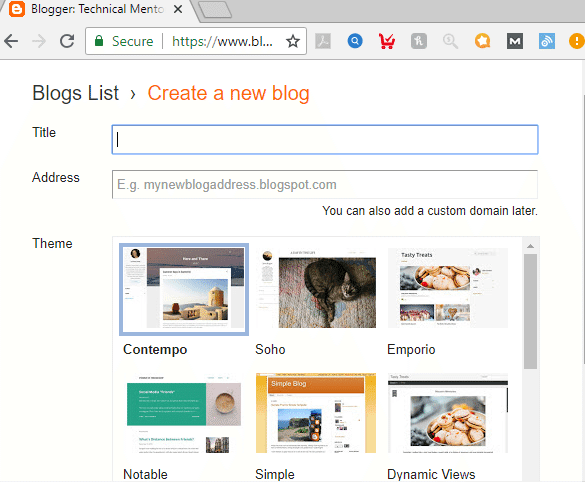
Task: Click the 'Create a new blog' heading
Action: click(x=228, y=93)
